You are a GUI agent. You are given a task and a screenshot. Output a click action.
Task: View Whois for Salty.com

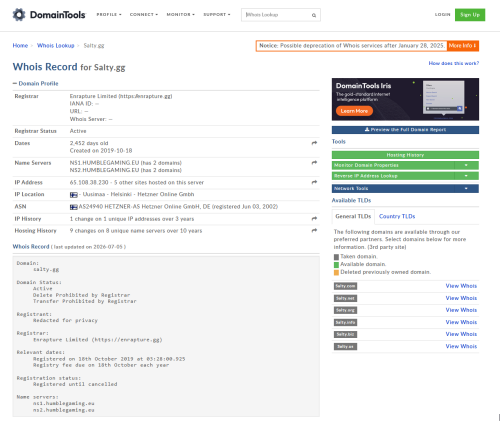(x=461, y=286)
